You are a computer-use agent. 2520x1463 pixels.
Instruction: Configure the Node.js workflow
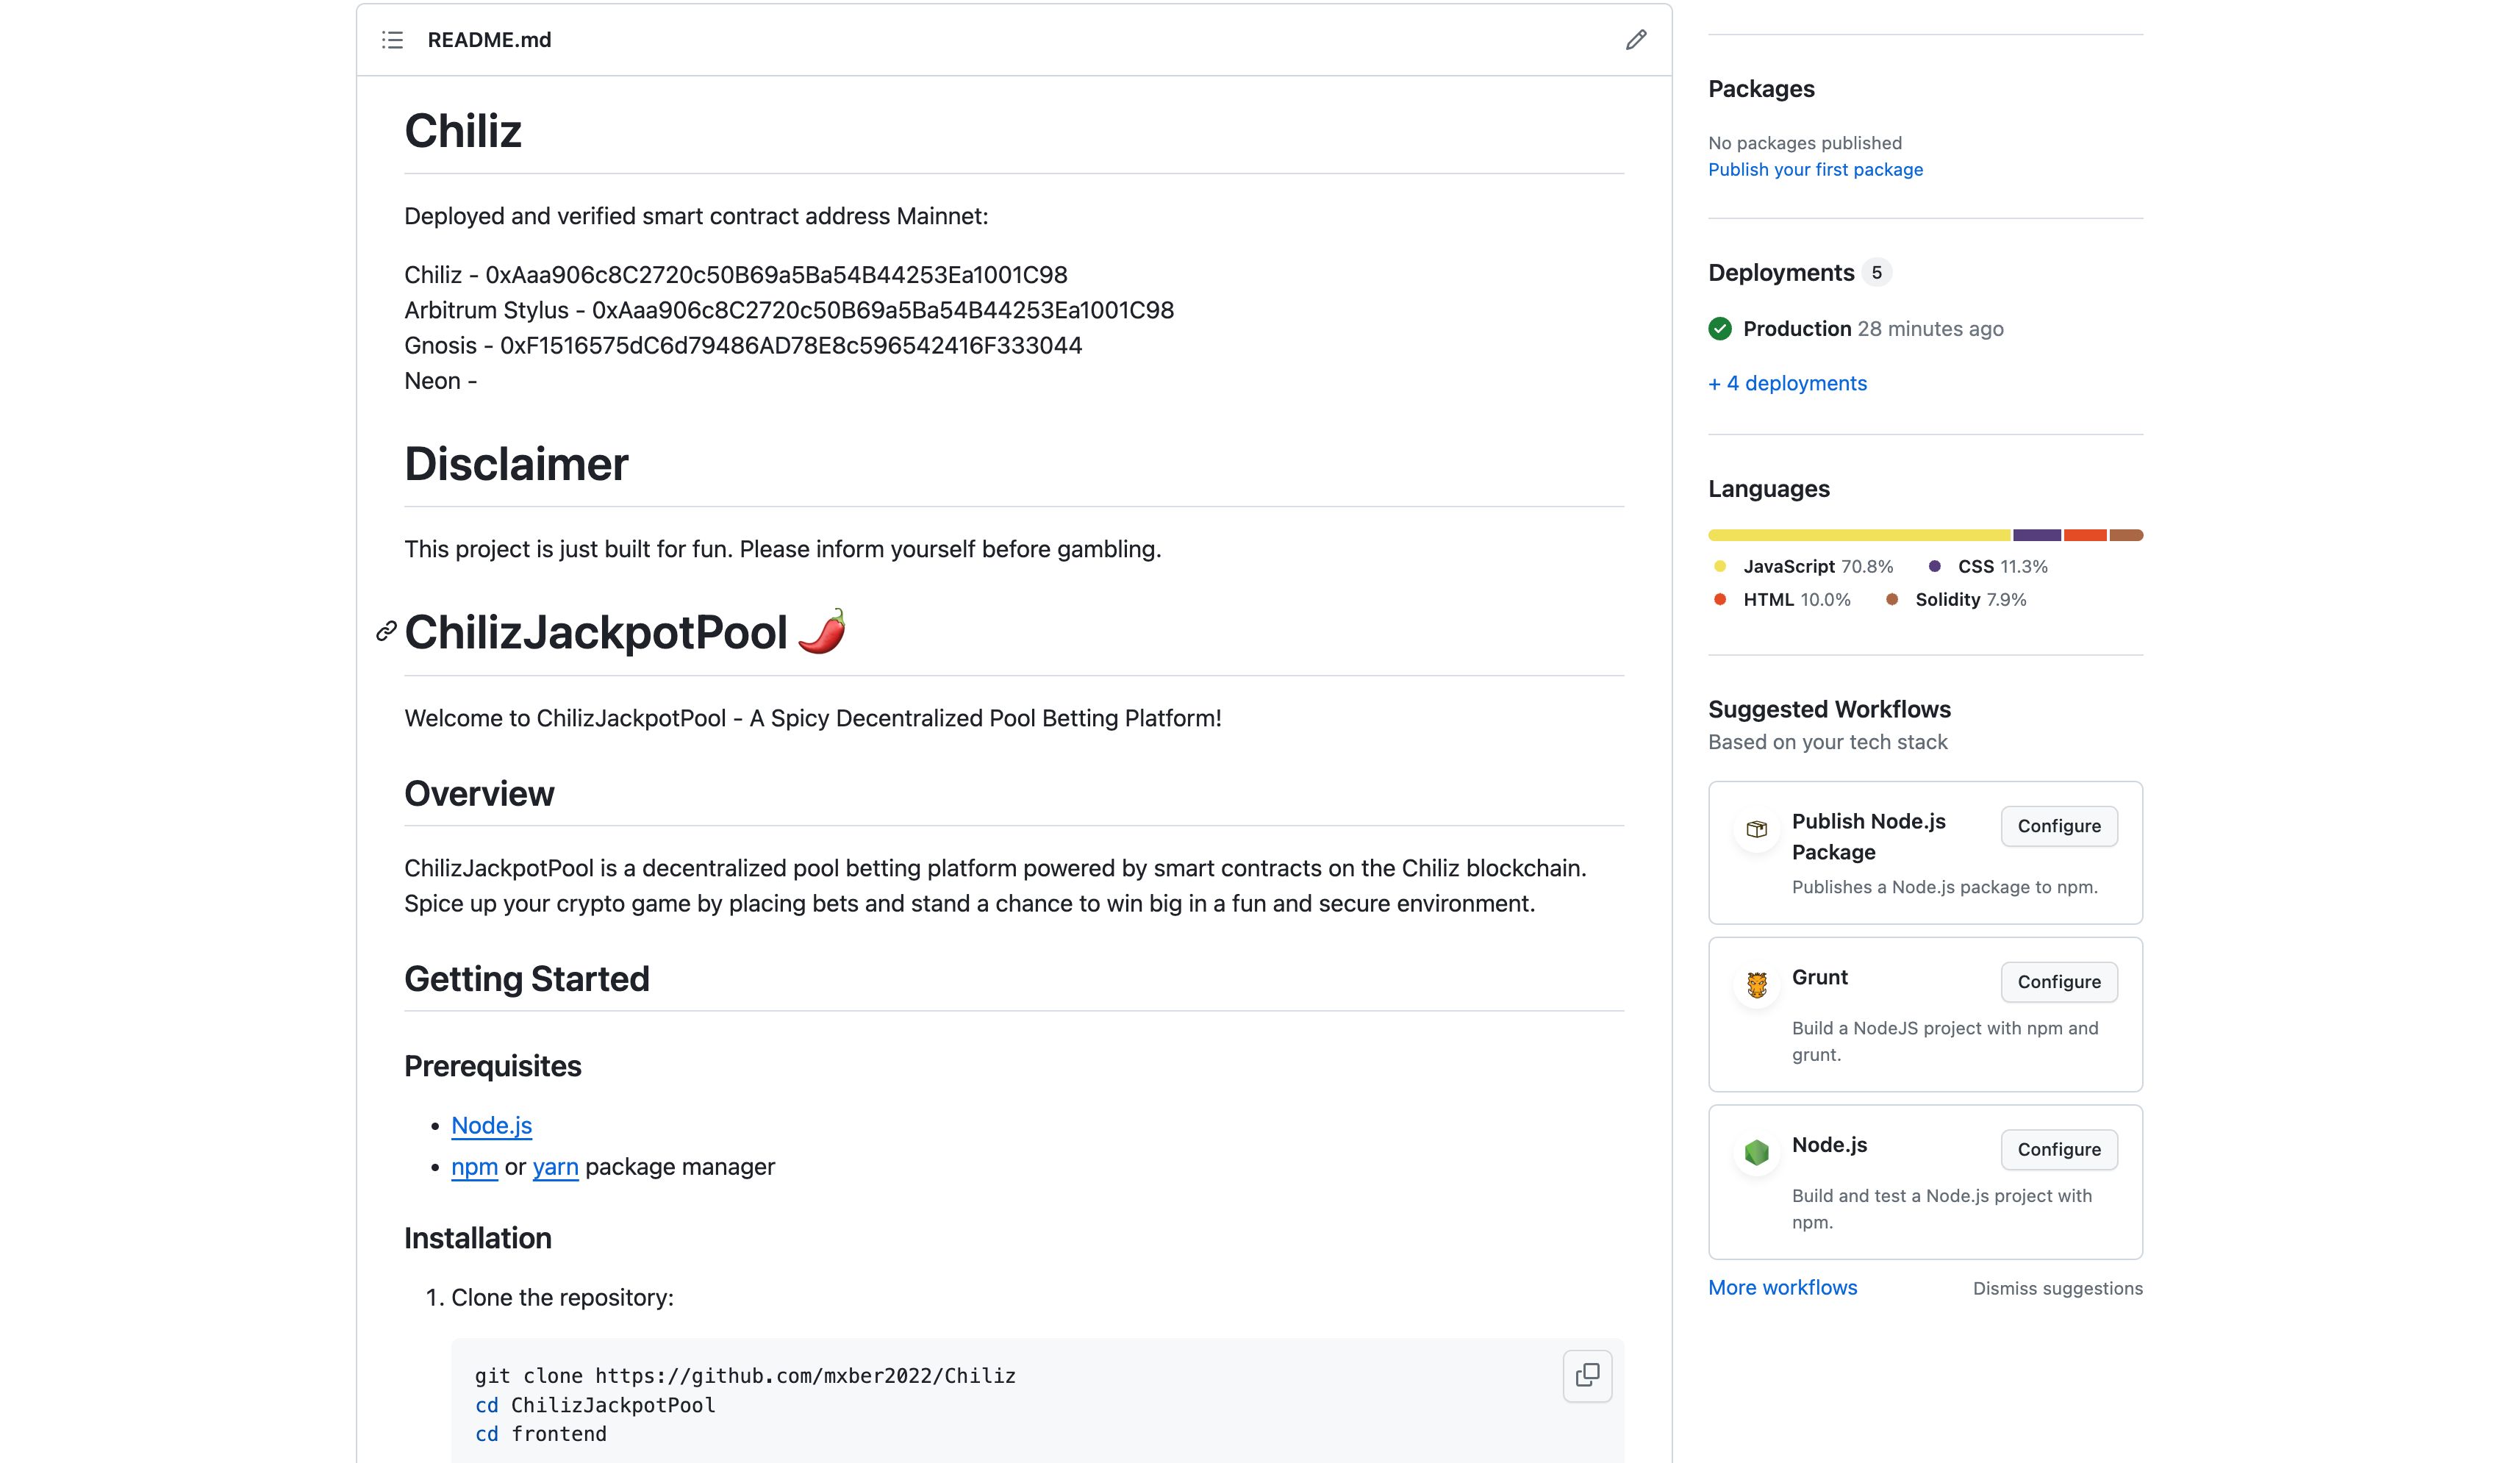coord(2058,1149)
